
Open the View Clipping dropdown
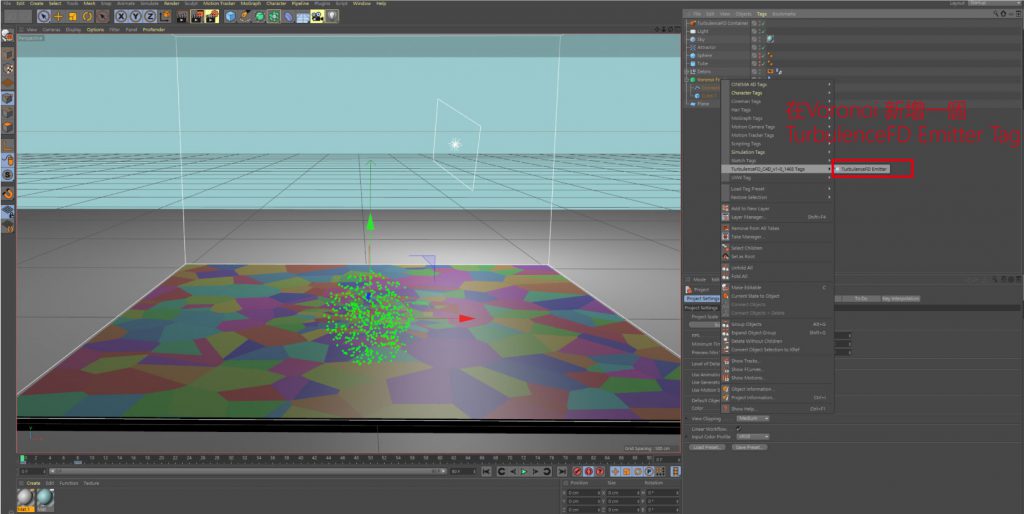point(752,419)
